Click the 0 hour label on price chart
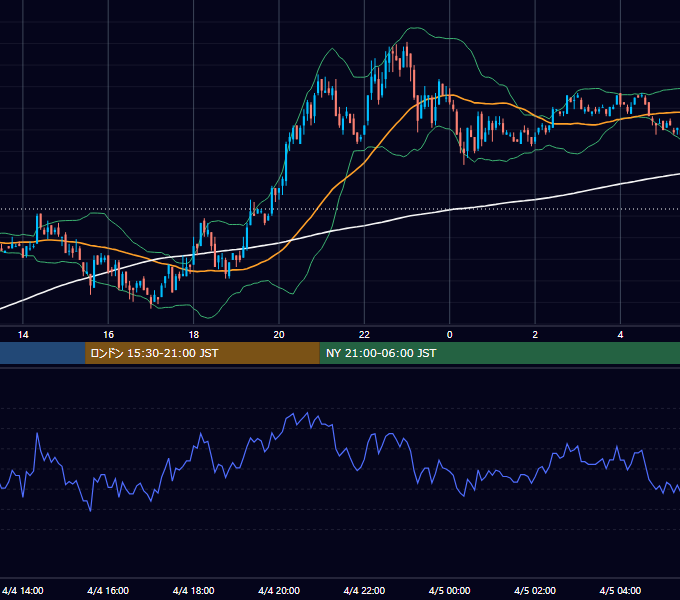The width and height of the screenshot is (680, 600). pyautogui.click(x=450, y=335)
